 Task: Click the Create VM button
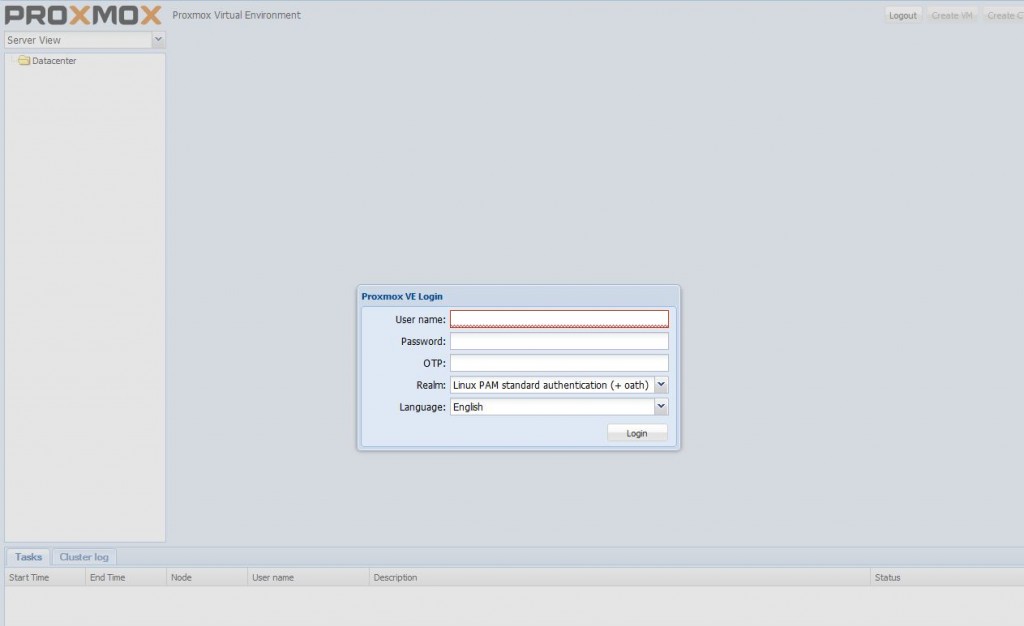point(952,16)
